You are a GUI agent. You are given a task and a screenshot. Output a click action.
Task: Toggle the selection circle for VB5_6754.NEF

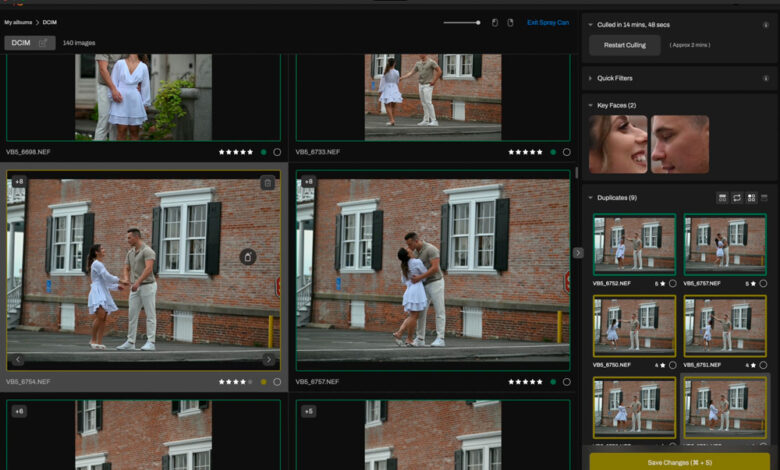pos(277,382)
